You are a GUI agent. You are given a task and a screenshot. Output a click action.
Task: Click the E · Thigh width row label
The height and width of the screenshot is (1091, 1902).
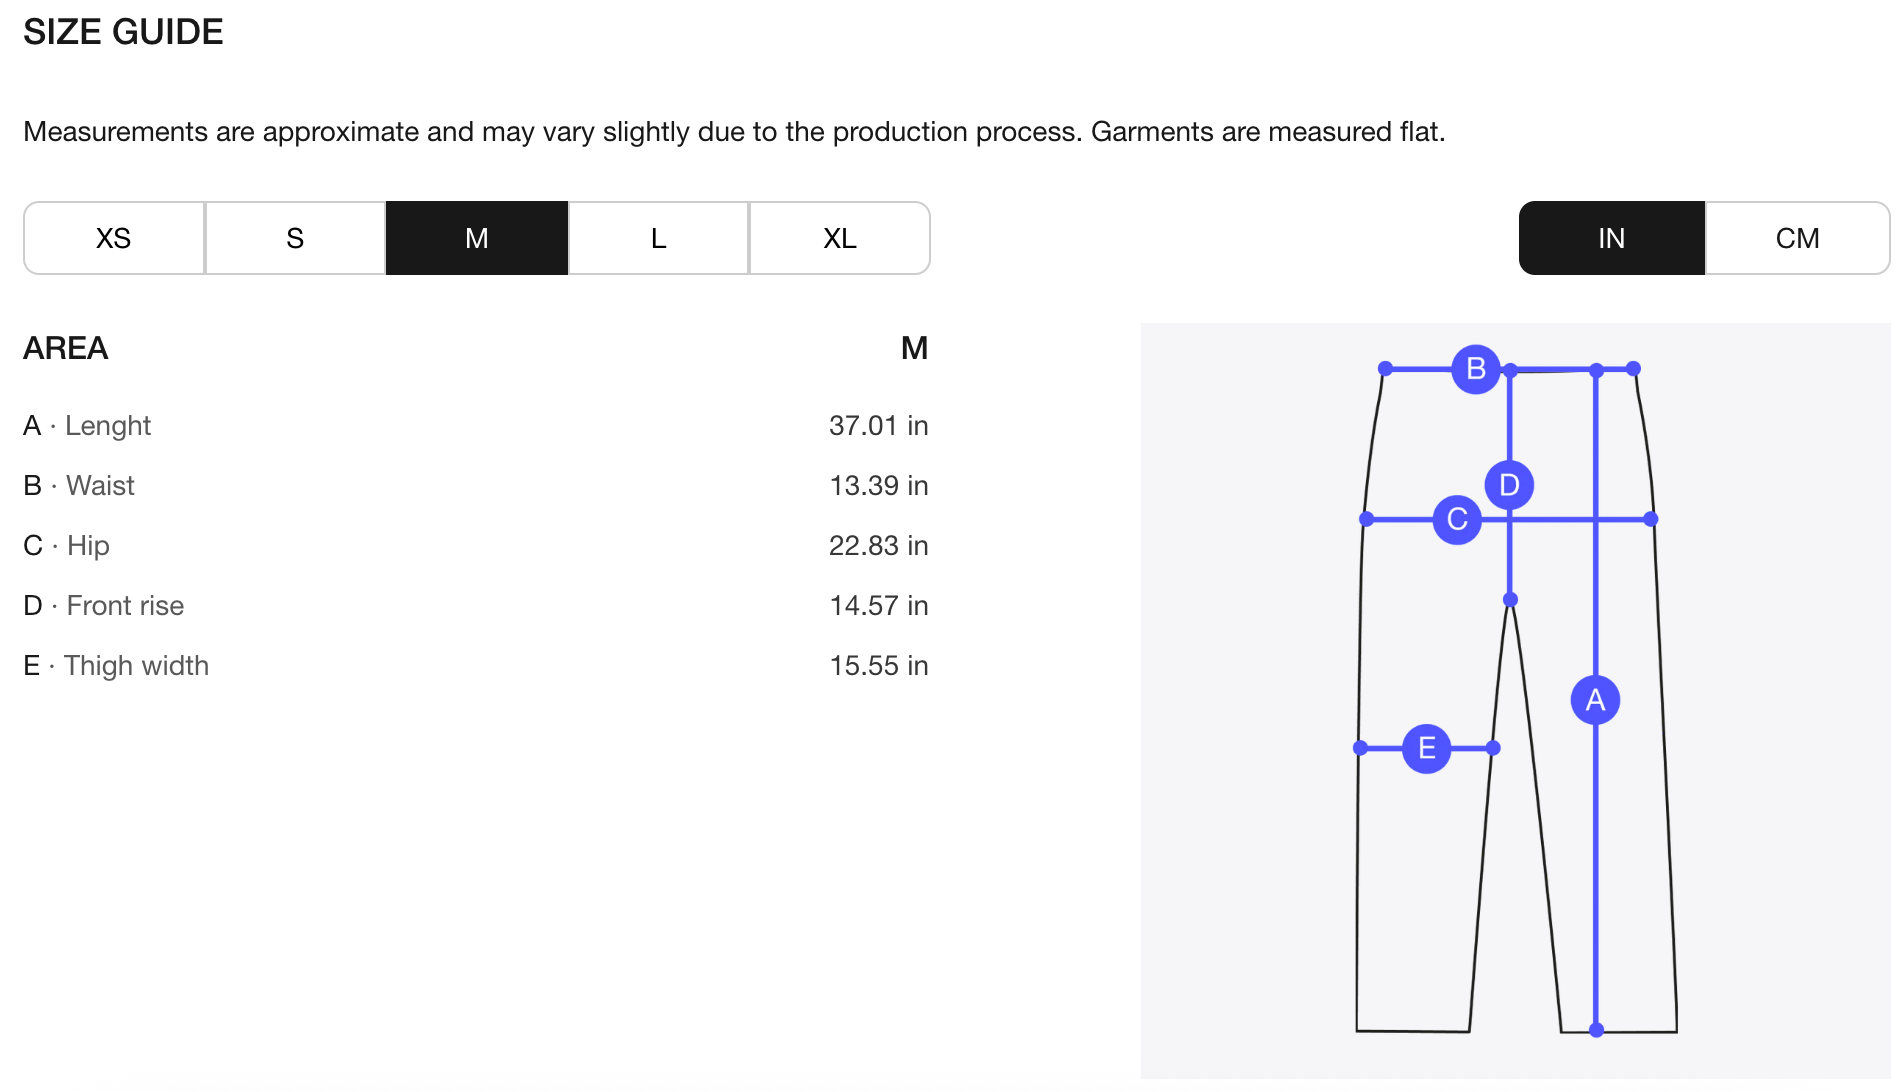pyautogui.click(x=116, y=666)
